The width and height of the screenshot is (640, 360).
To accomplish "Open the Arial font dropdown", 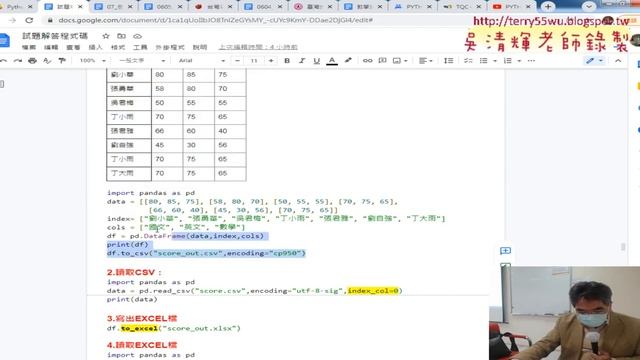I will click(x=202, y=61).
